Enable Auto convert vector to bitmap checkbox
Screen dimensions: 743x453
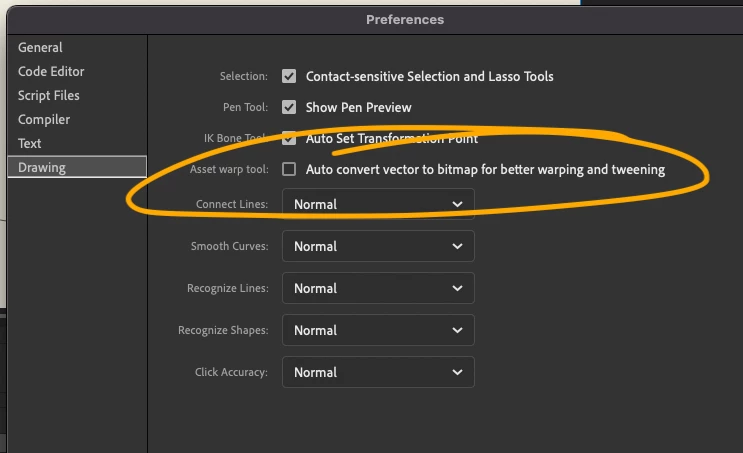[x=289, y=169]
